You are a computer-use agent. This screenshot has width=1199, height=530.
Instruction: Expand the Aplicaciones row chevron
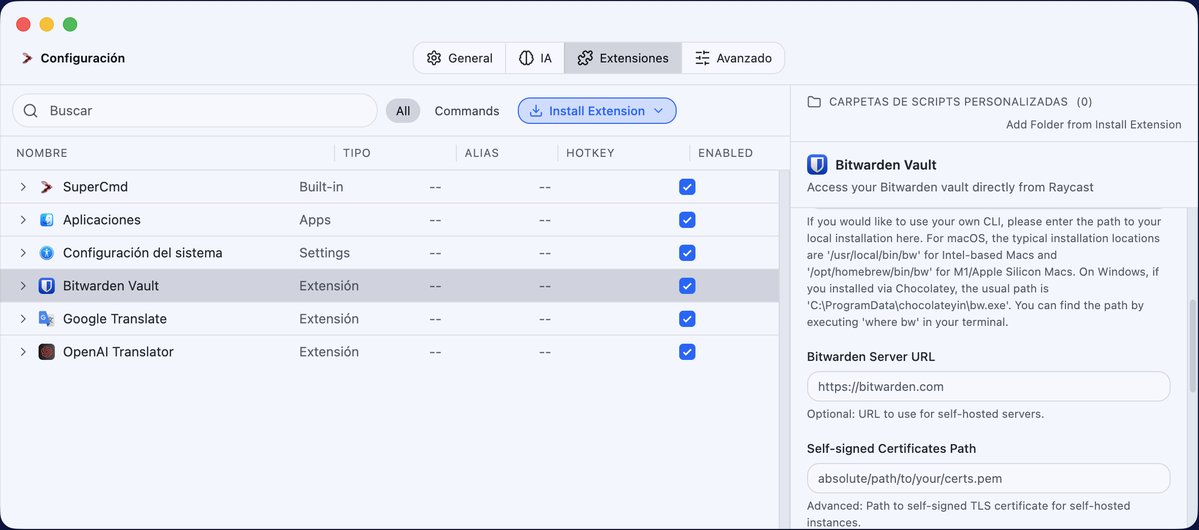coord(23,219)
